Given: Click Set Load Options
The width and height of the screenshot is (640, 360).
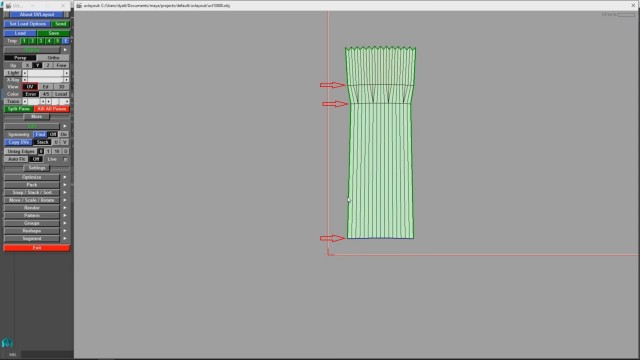Looking at the screenshot, I should 27,24.
